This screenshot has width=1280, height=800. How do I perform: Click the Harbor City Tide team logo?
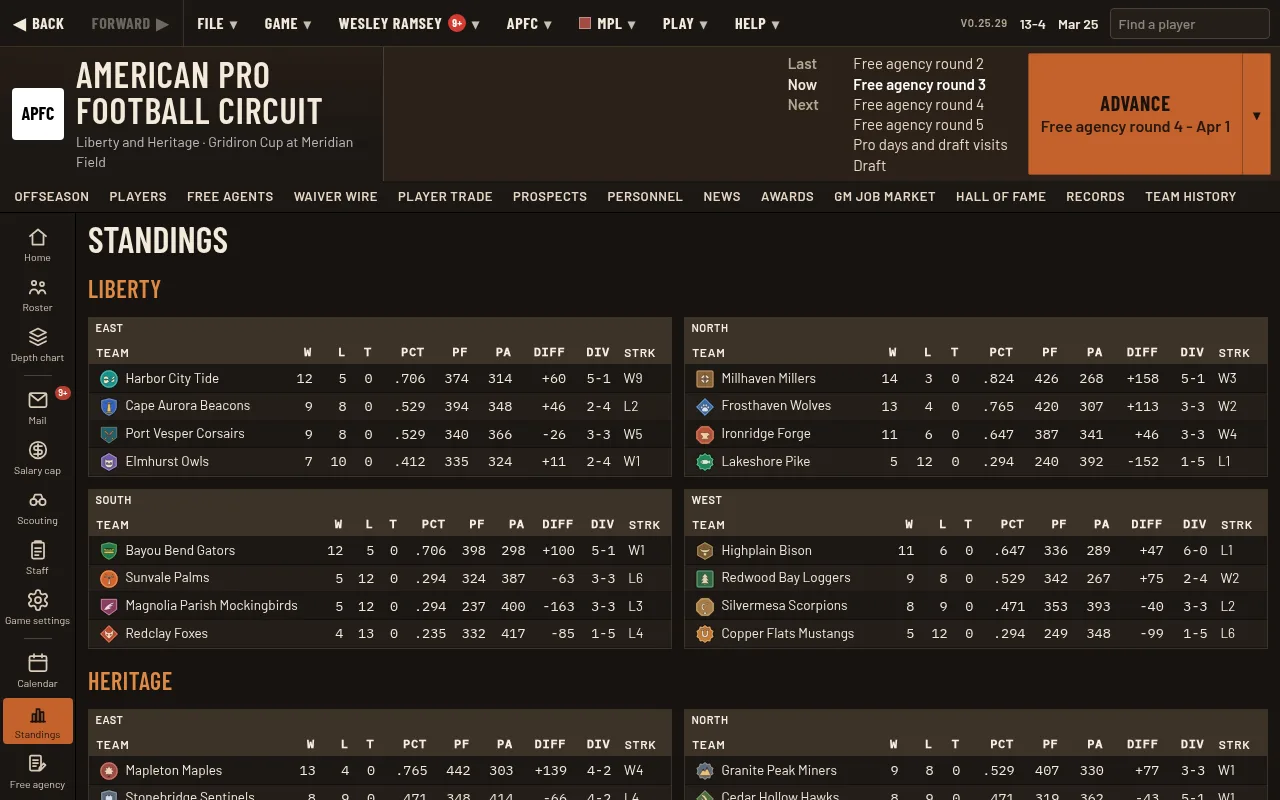109,379
